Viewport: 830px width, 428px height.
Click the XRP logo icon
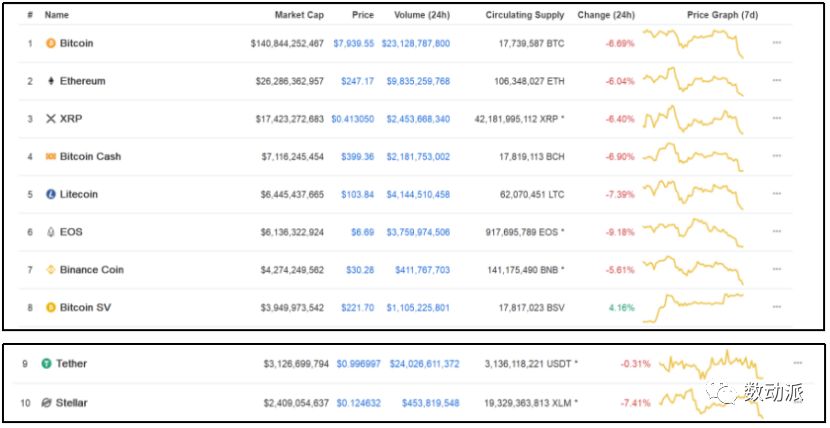pos(51,119)
